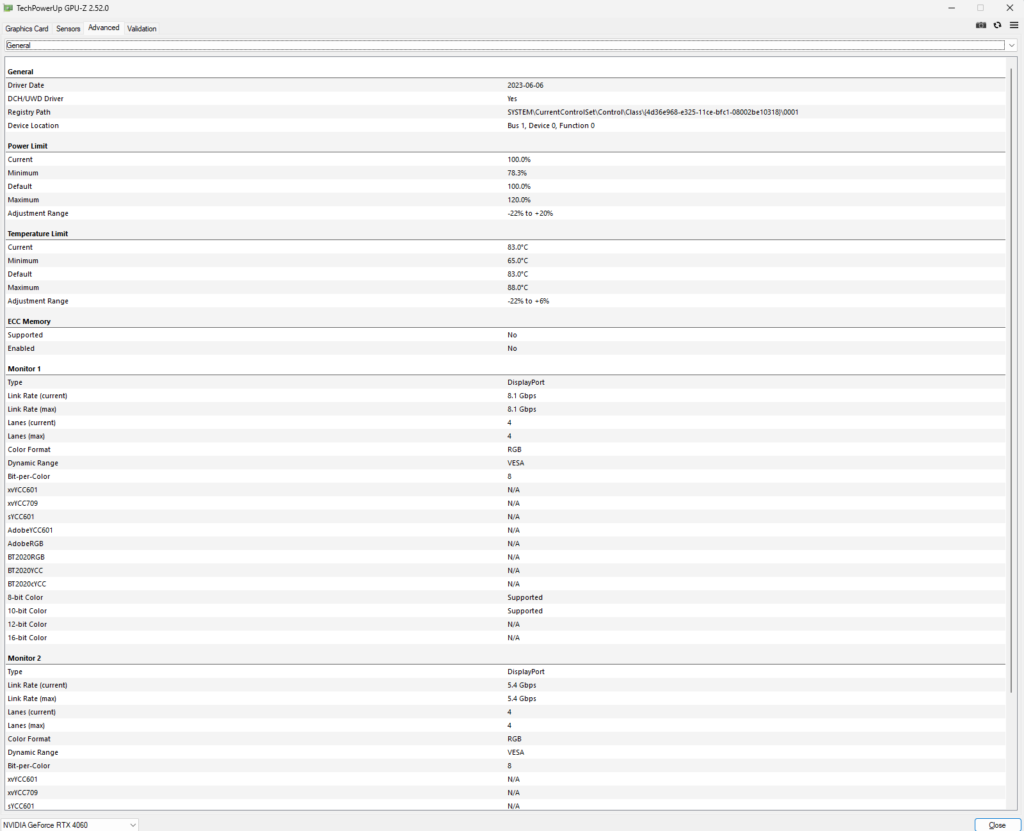1024x831 pixels.
Task: Click the -22% to +20% adjustment range value
Action: point(530,214)
